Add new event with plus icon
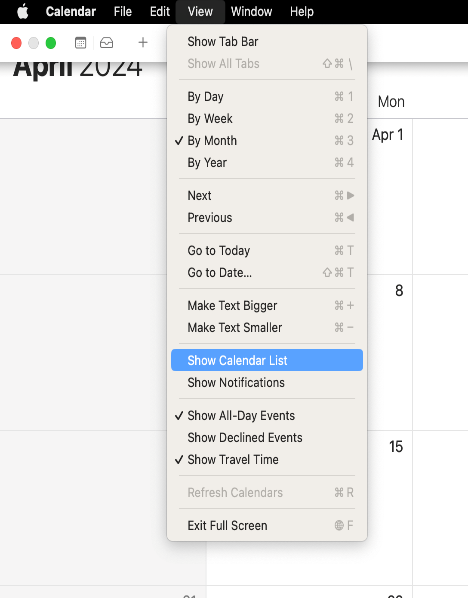The height and width of the screenshot is (598, 468). (x=143, y=42)
